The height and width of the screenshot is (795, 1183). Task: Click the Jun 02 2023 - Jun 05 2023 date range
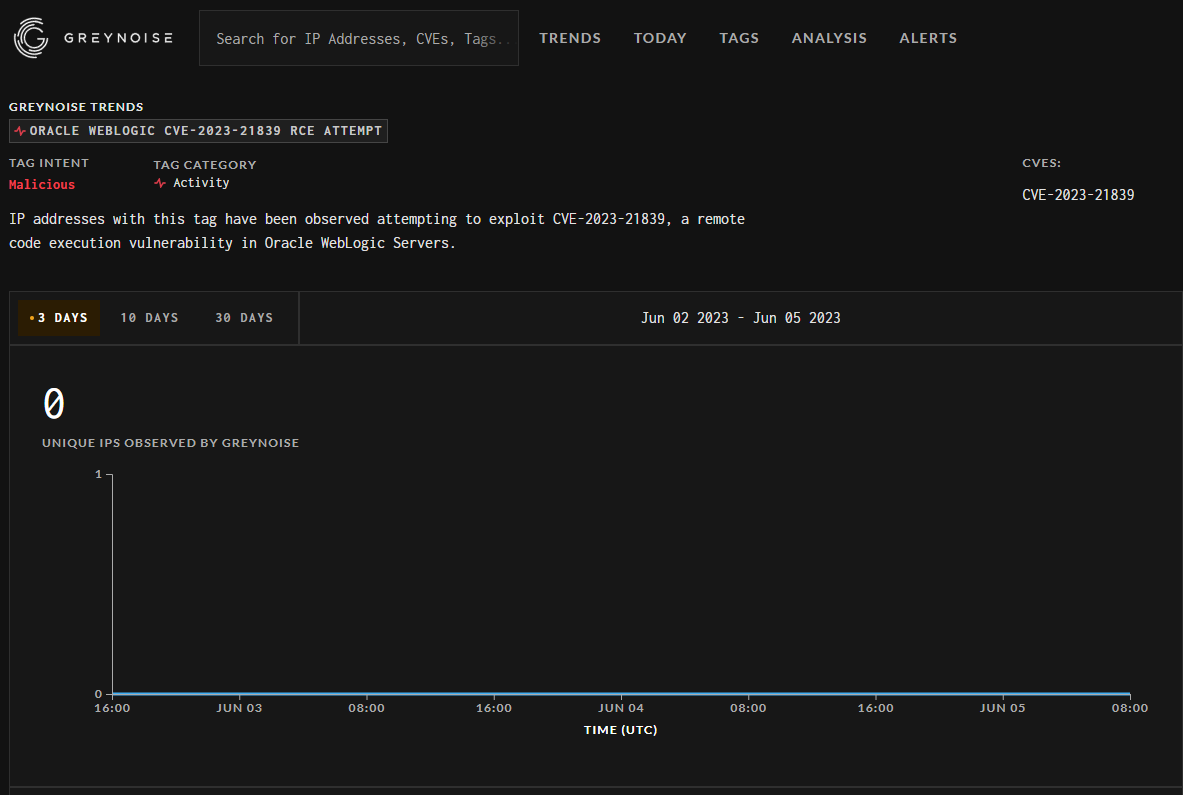coord(741,318)
